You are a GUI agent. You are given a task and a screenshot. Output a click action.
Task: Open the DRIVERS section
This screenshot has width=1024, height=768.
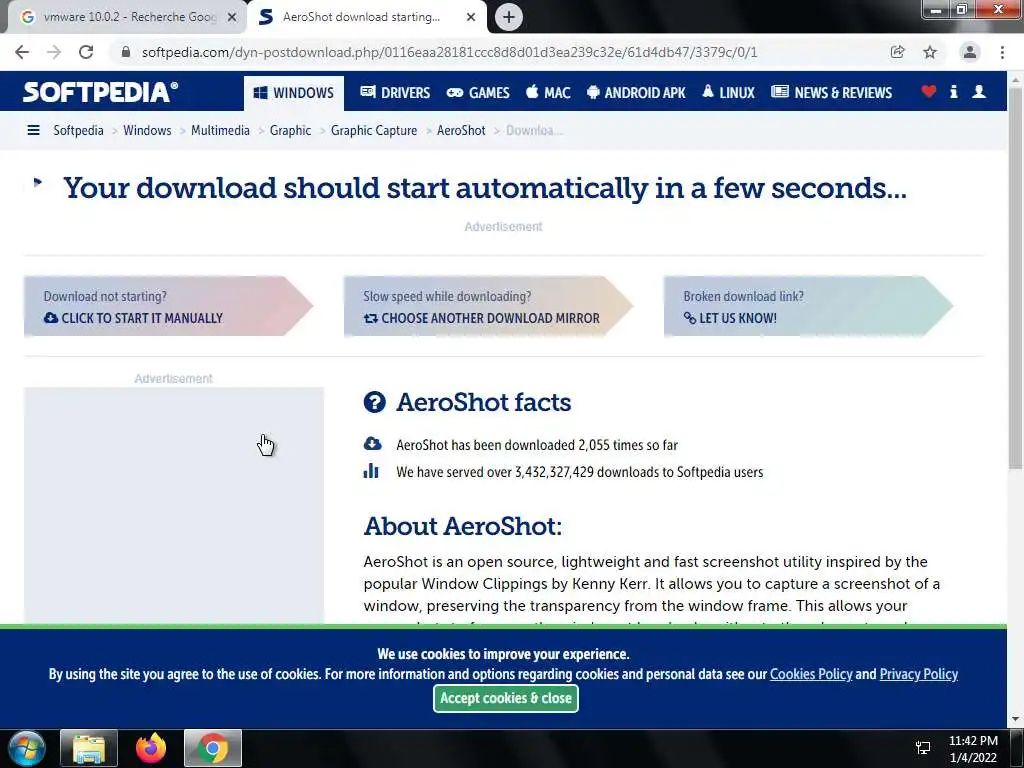pos(395,93)
